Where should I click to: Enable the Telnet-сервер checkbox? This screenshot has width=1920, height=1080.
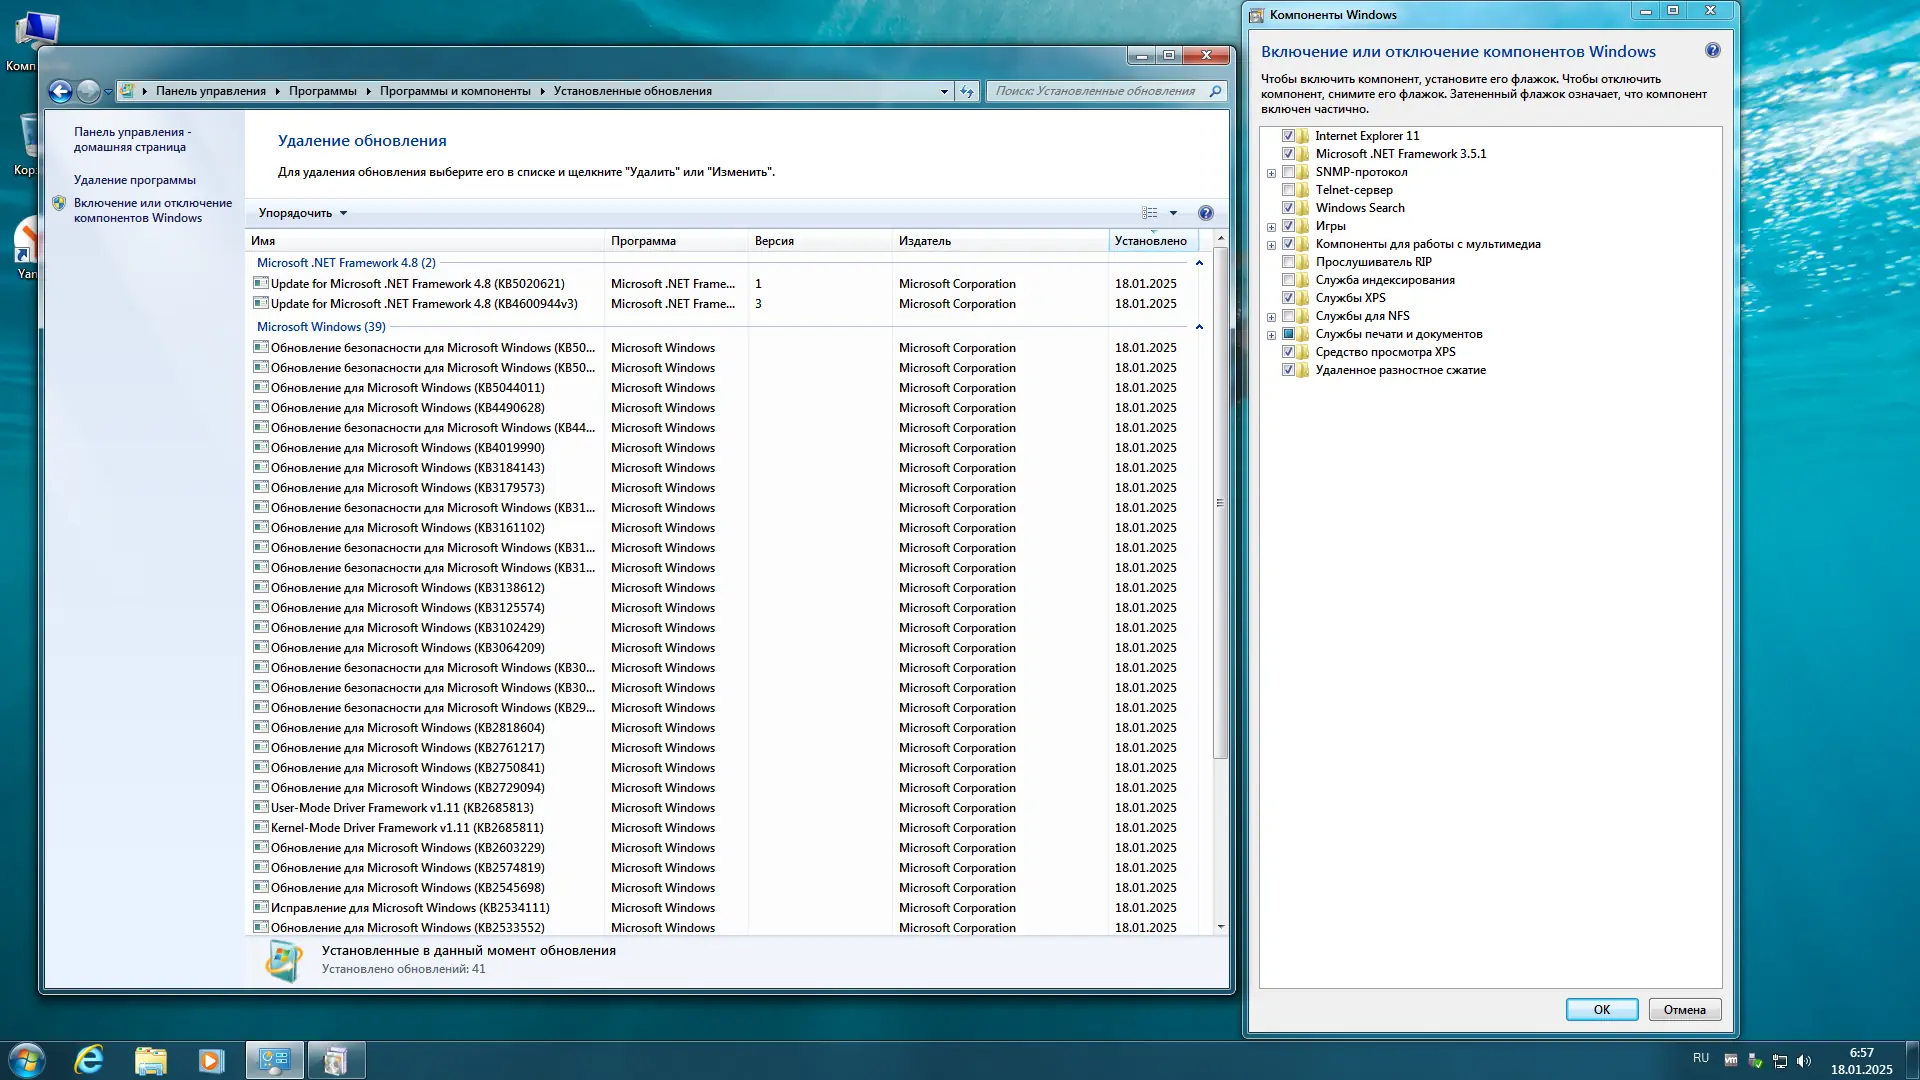[x=1288, y=190]
